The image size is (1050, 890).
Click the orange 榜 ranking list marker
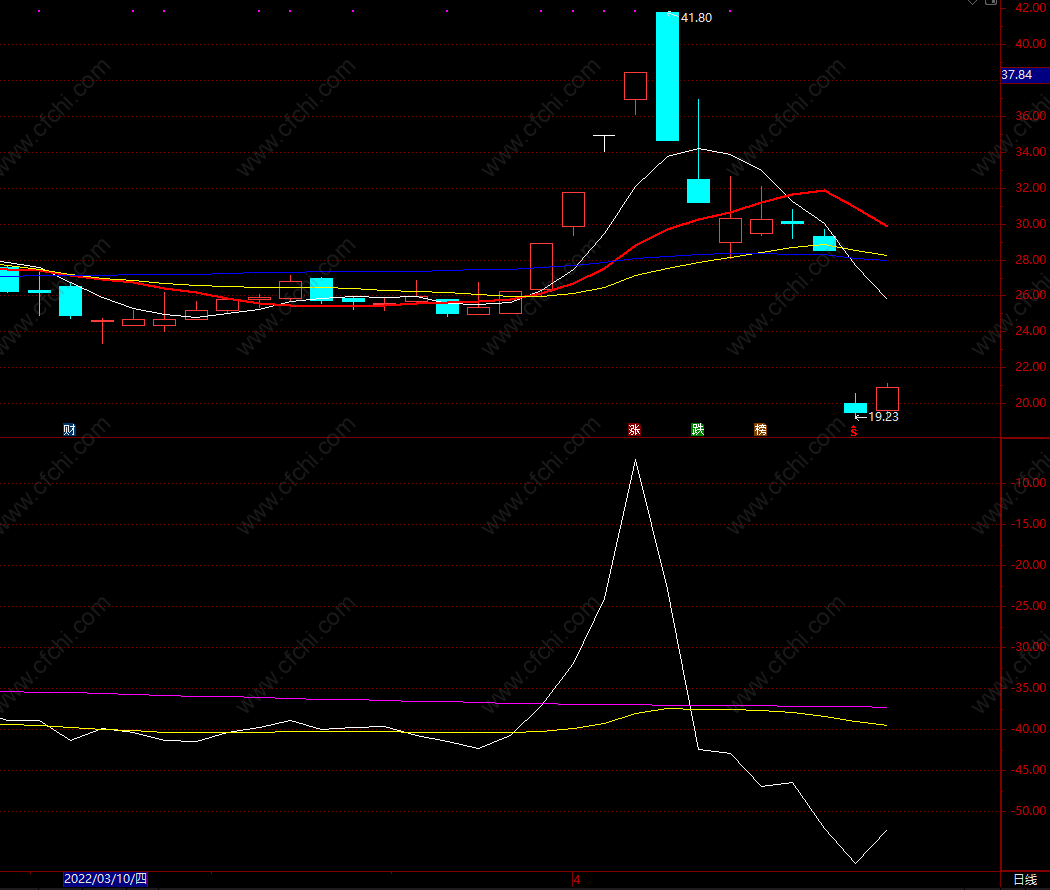click(x=761, y=430)
